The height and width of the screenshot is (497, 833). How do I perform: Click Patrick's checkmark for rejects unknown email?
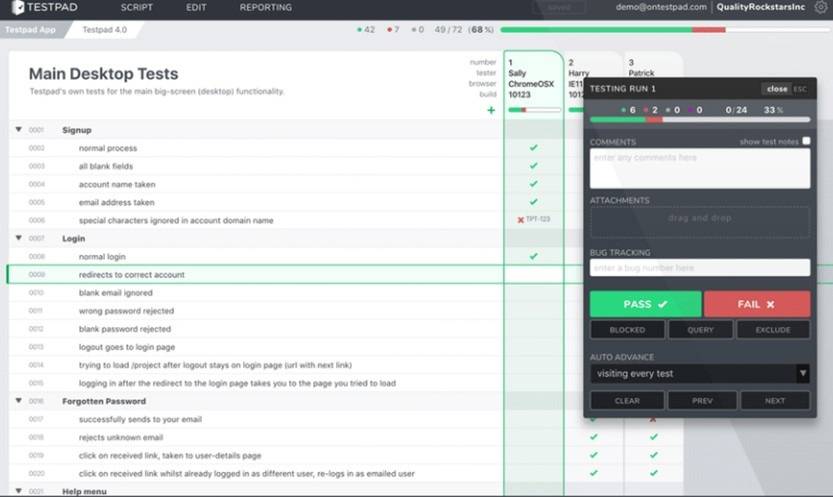coord(653,437)
